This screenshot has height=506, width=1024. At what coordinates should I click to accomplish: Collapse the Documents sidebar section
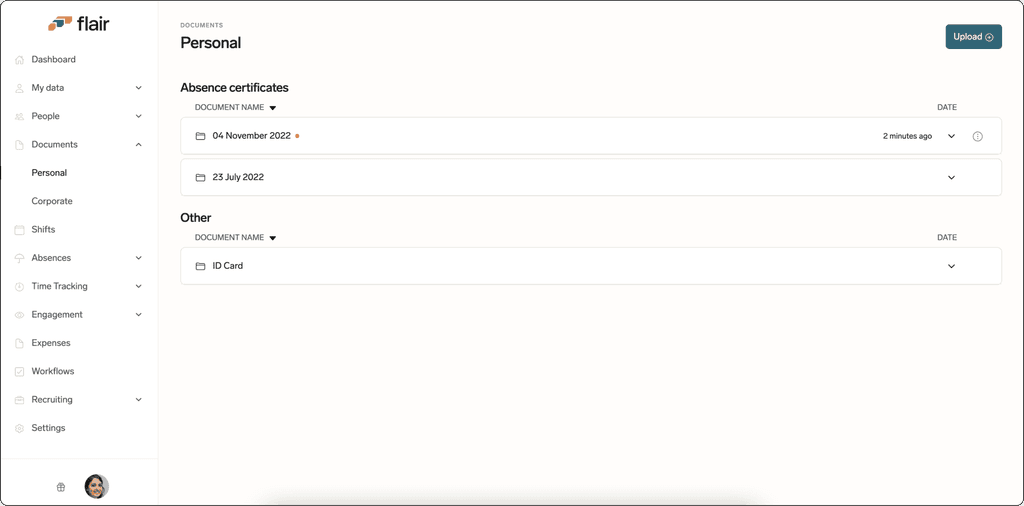coord(138,144)
